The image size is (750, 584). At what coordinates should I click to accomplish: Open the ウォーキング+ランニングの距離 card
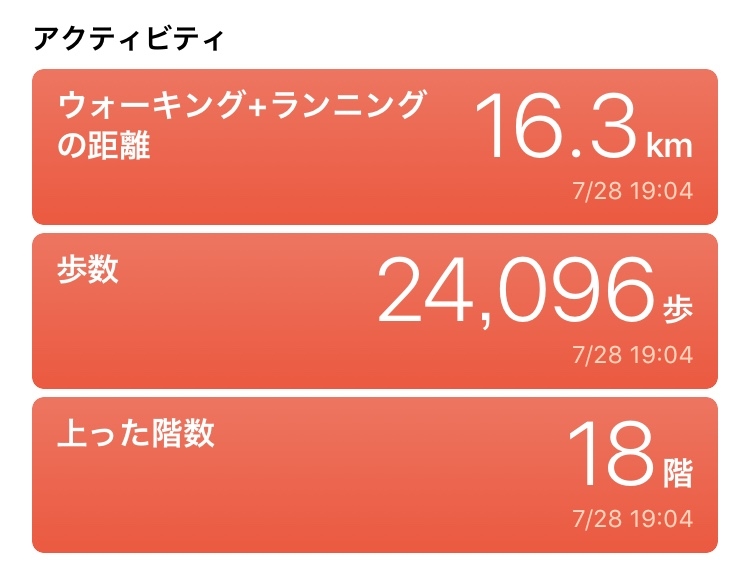pos(375,147)
